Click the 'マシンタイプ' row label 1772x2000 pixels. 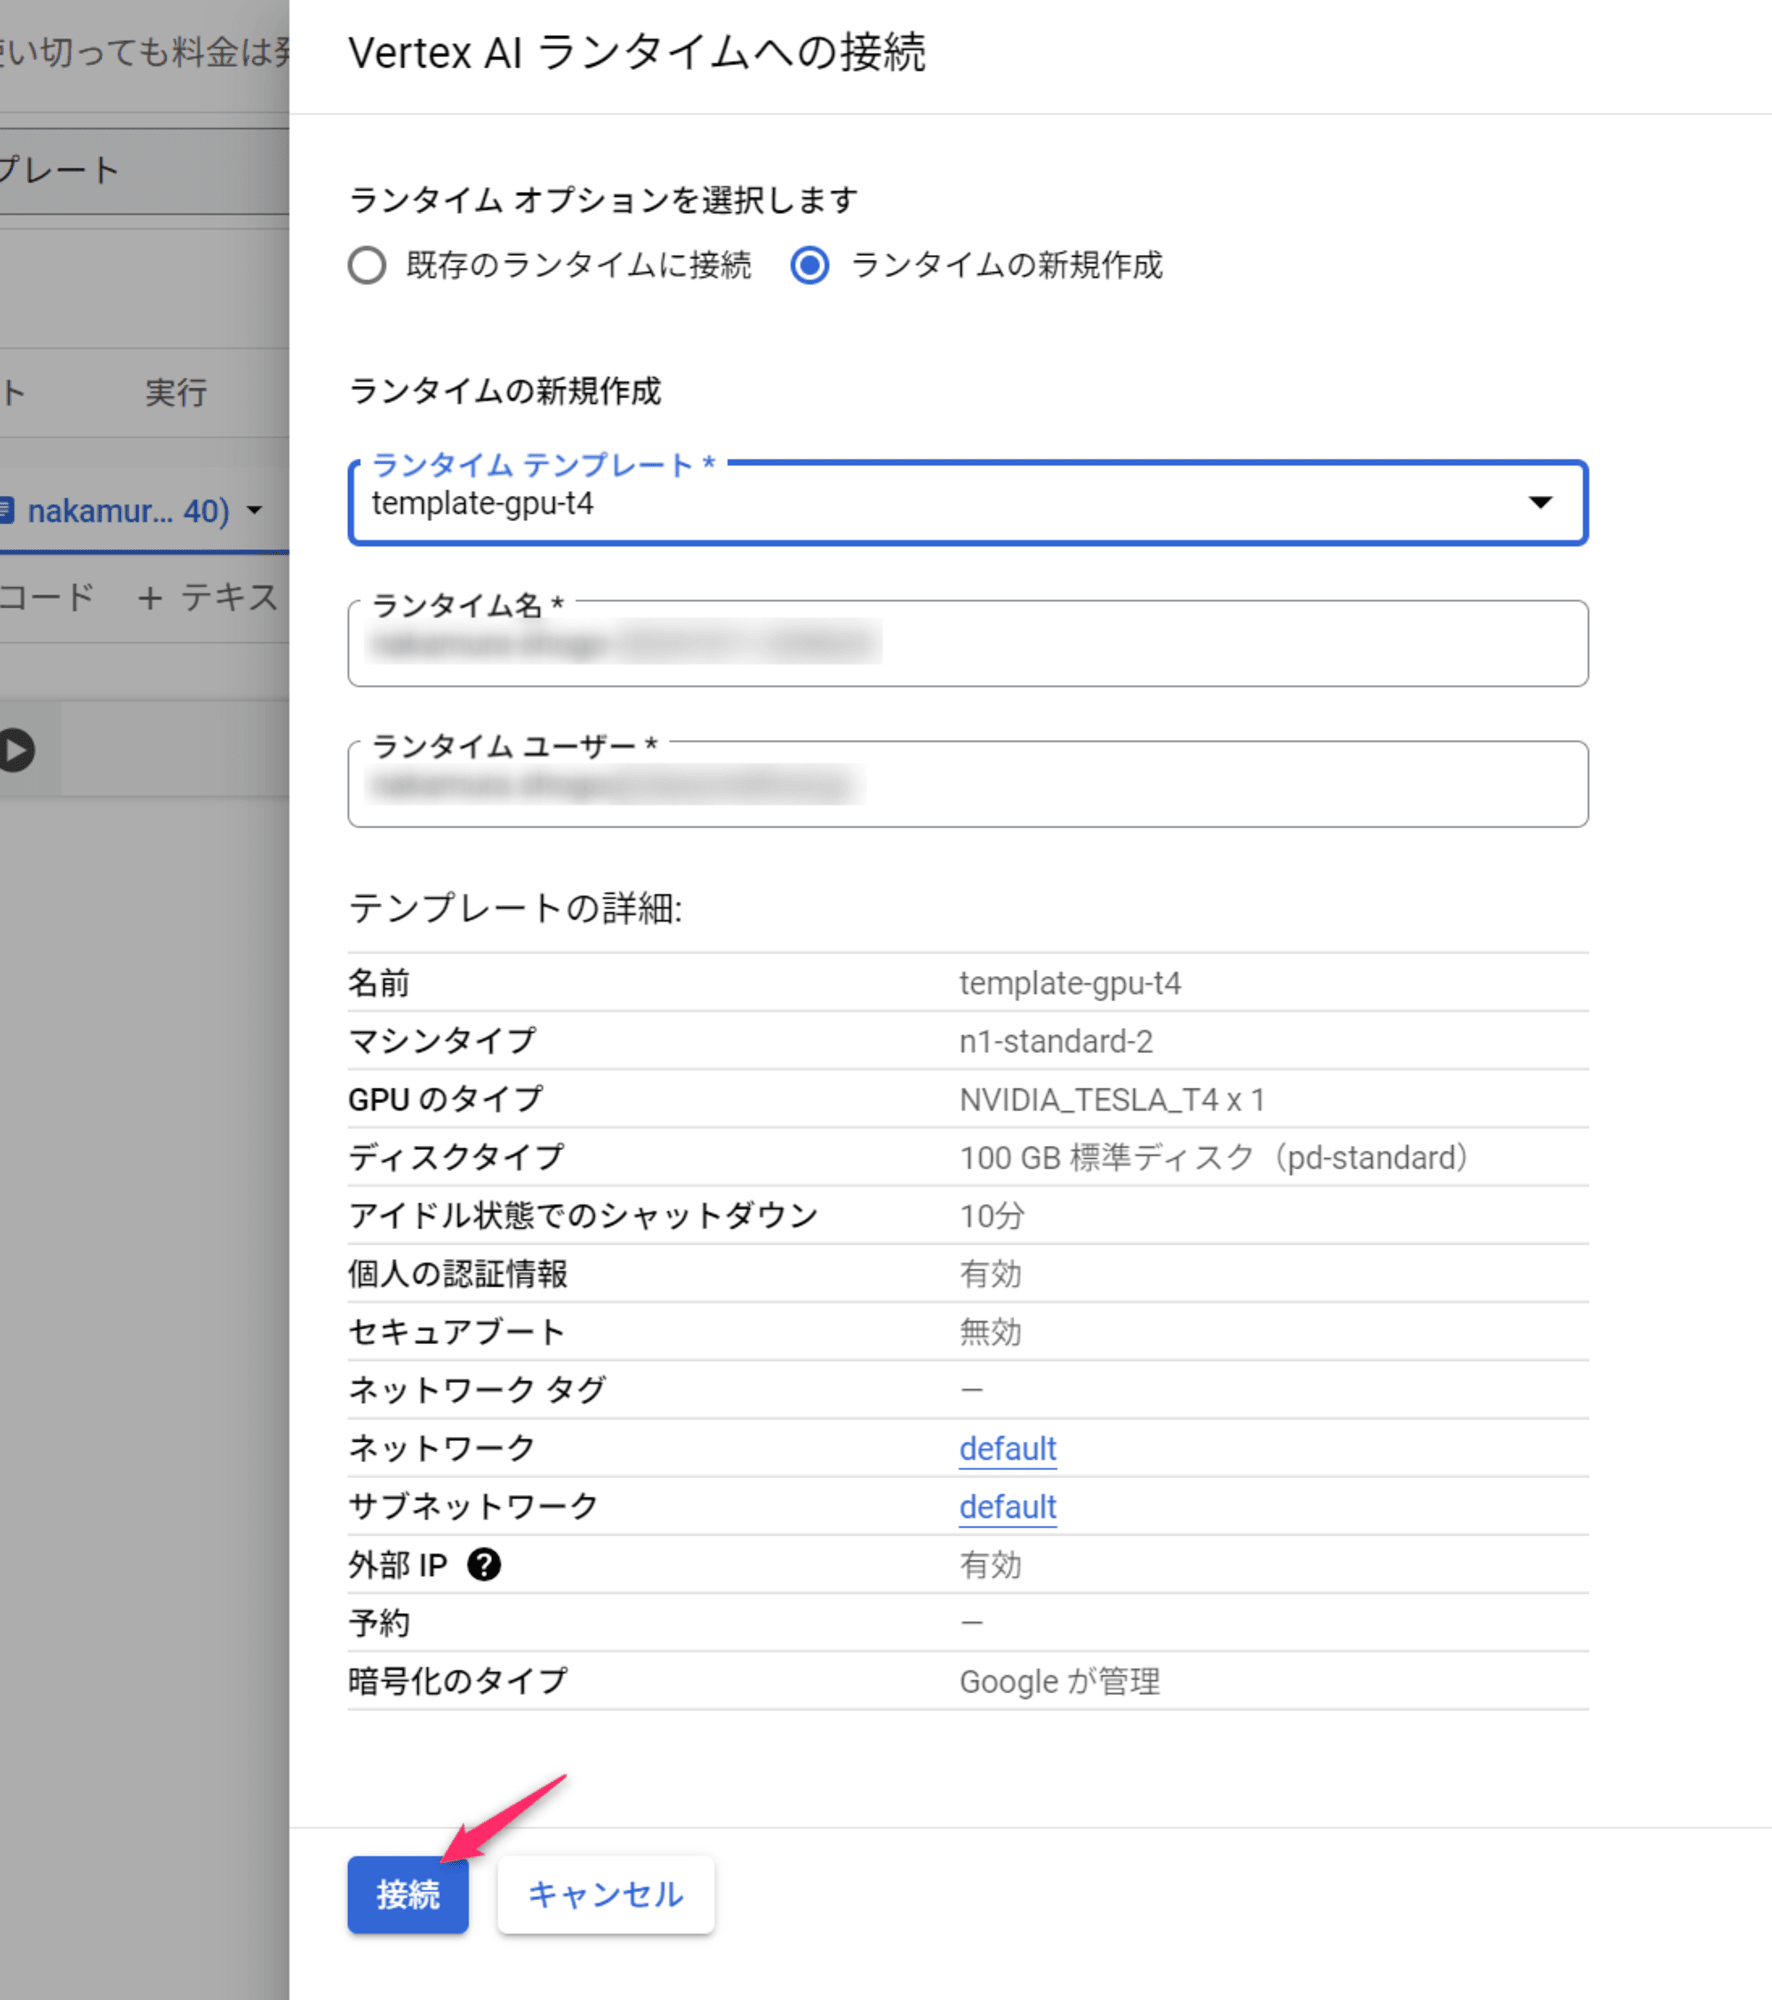pos(442,1041)
